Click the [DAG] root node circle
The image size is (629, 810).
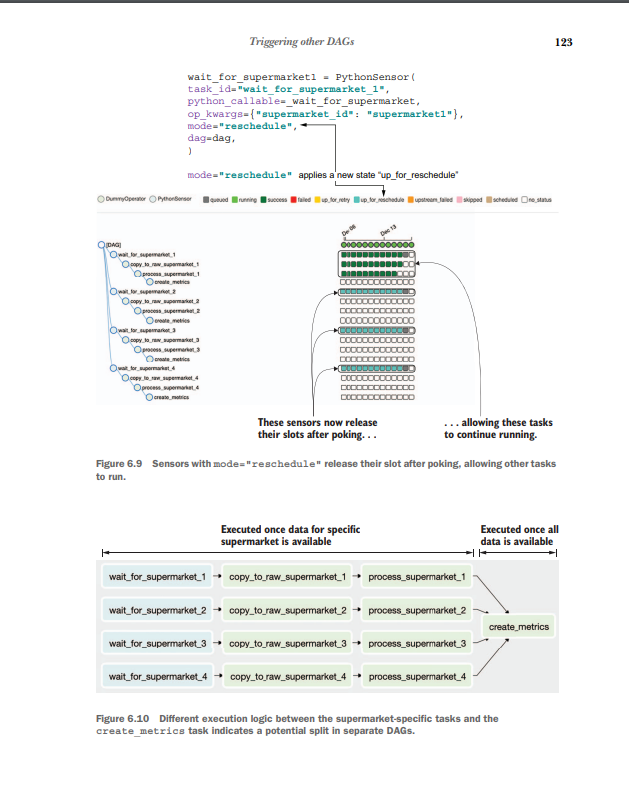point(101,245)
